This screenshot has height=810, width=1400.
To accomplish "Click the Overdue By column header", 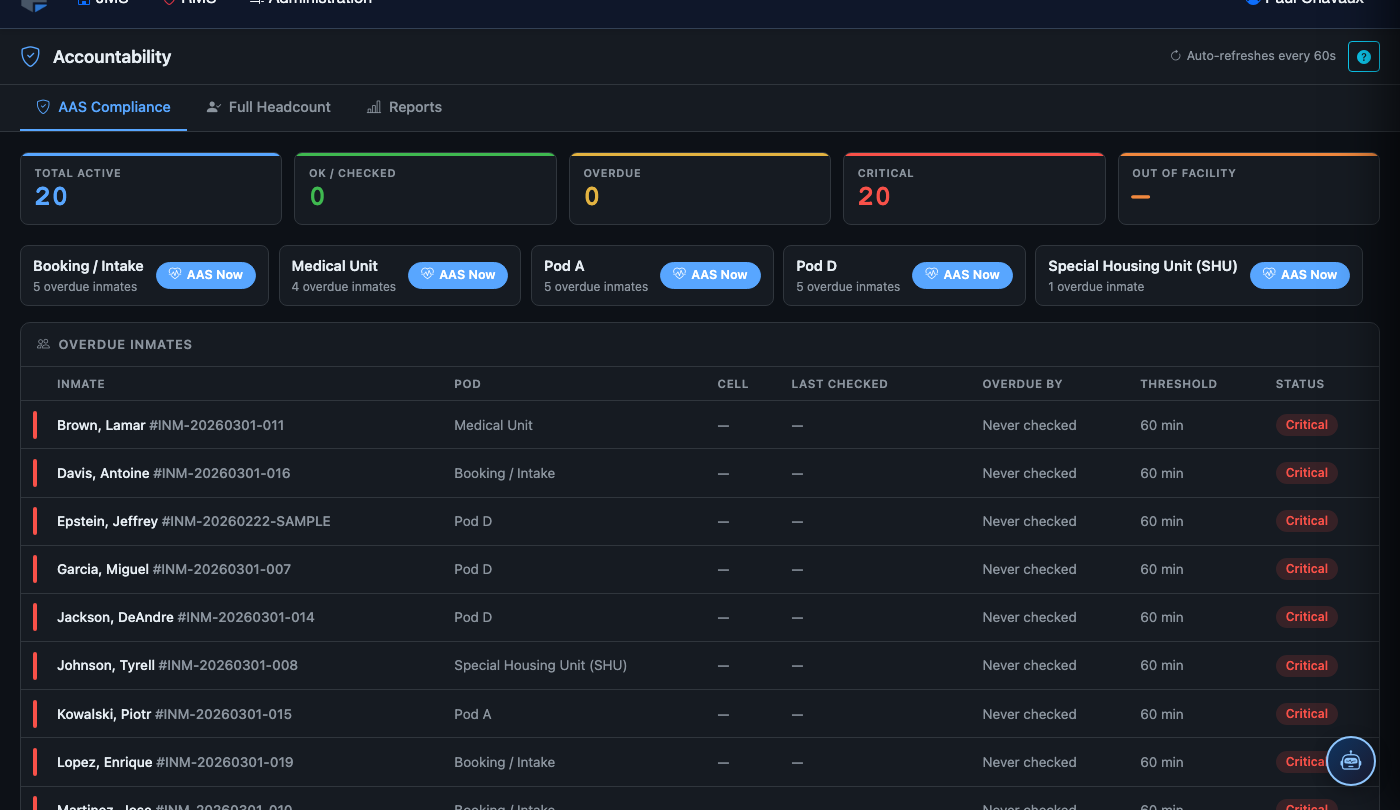I will coord(1022,384).
